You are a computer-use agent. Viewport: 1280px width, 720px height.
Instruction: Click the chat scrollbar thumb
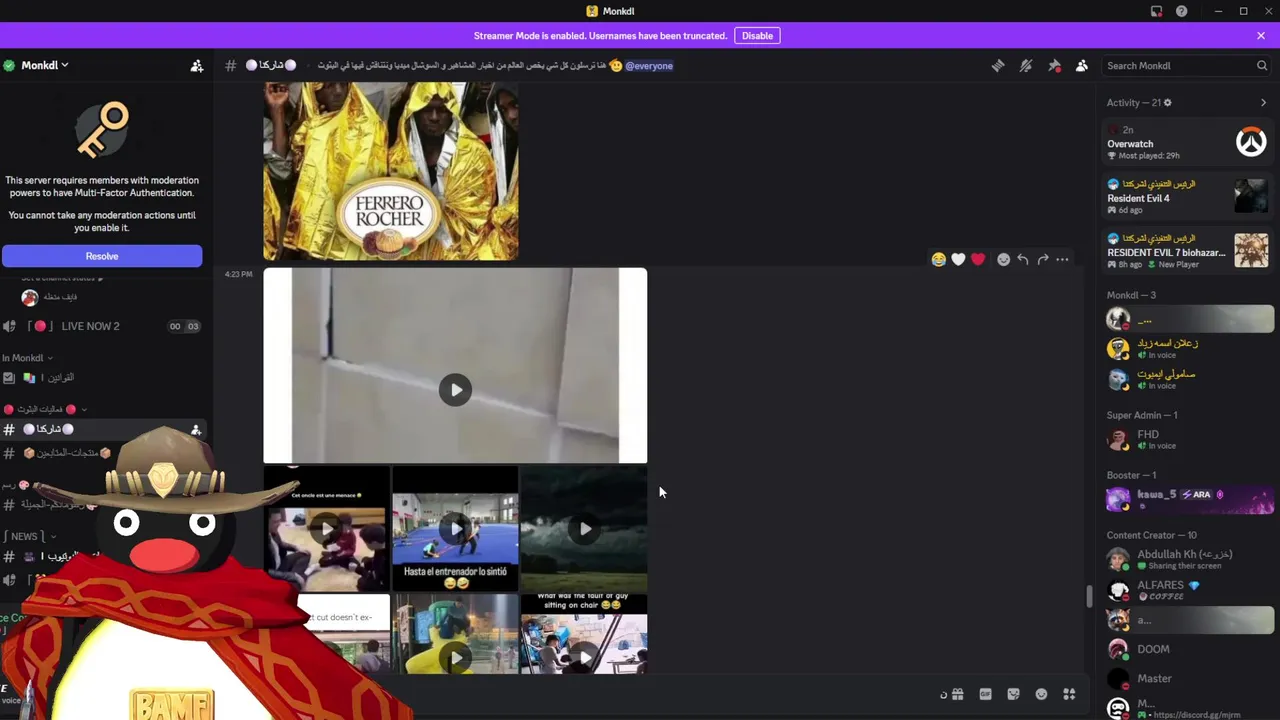(x=1089, y=596)
